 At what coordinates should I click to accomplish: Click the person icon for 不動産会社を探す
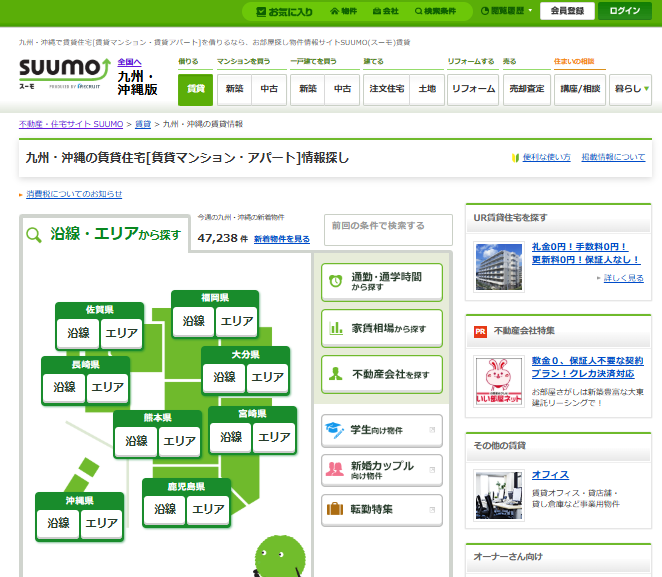(x=335, y=374)
